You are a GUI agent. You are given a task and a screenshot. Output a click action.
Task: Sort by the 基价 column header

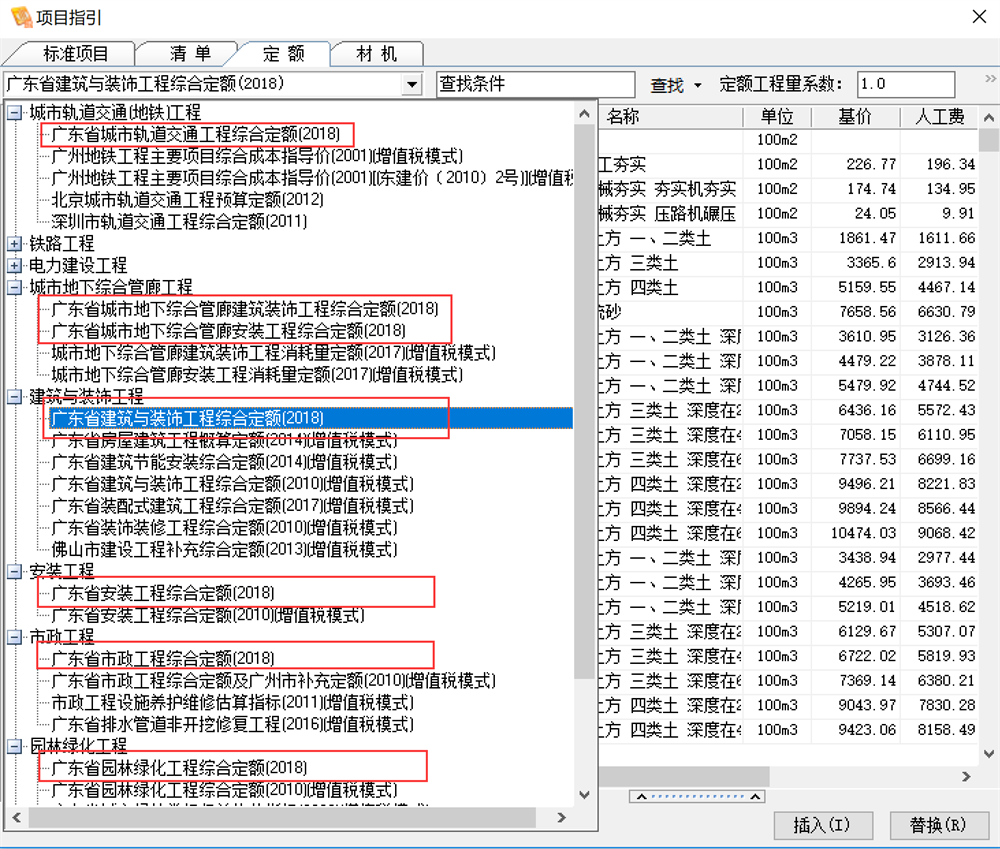click(x=855, y=117)
